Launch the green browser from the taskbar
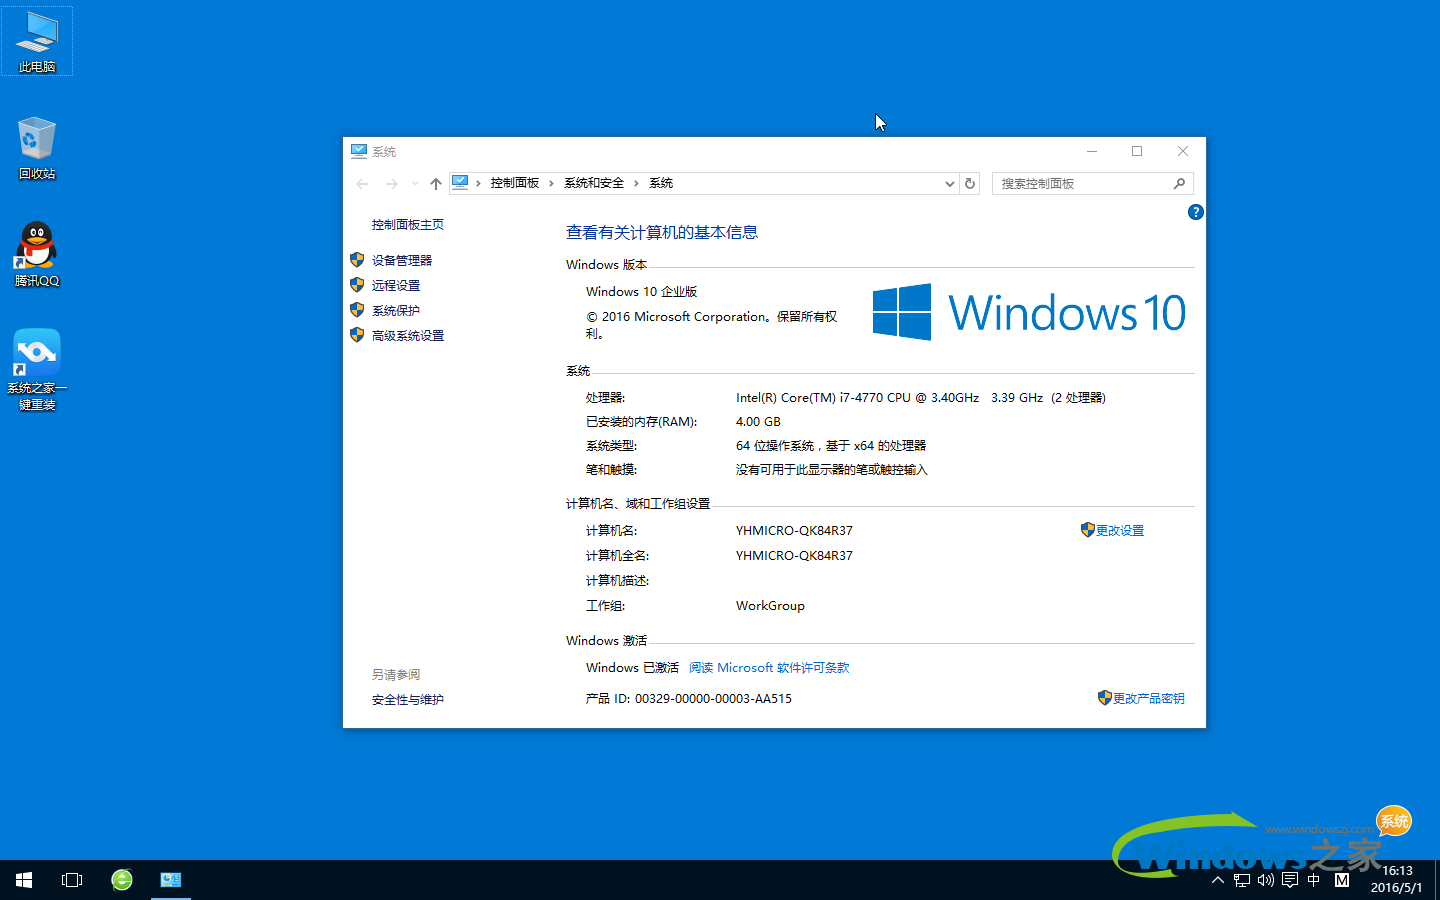This screenshot has width=1440, height=900. click(x=121, y=879)
